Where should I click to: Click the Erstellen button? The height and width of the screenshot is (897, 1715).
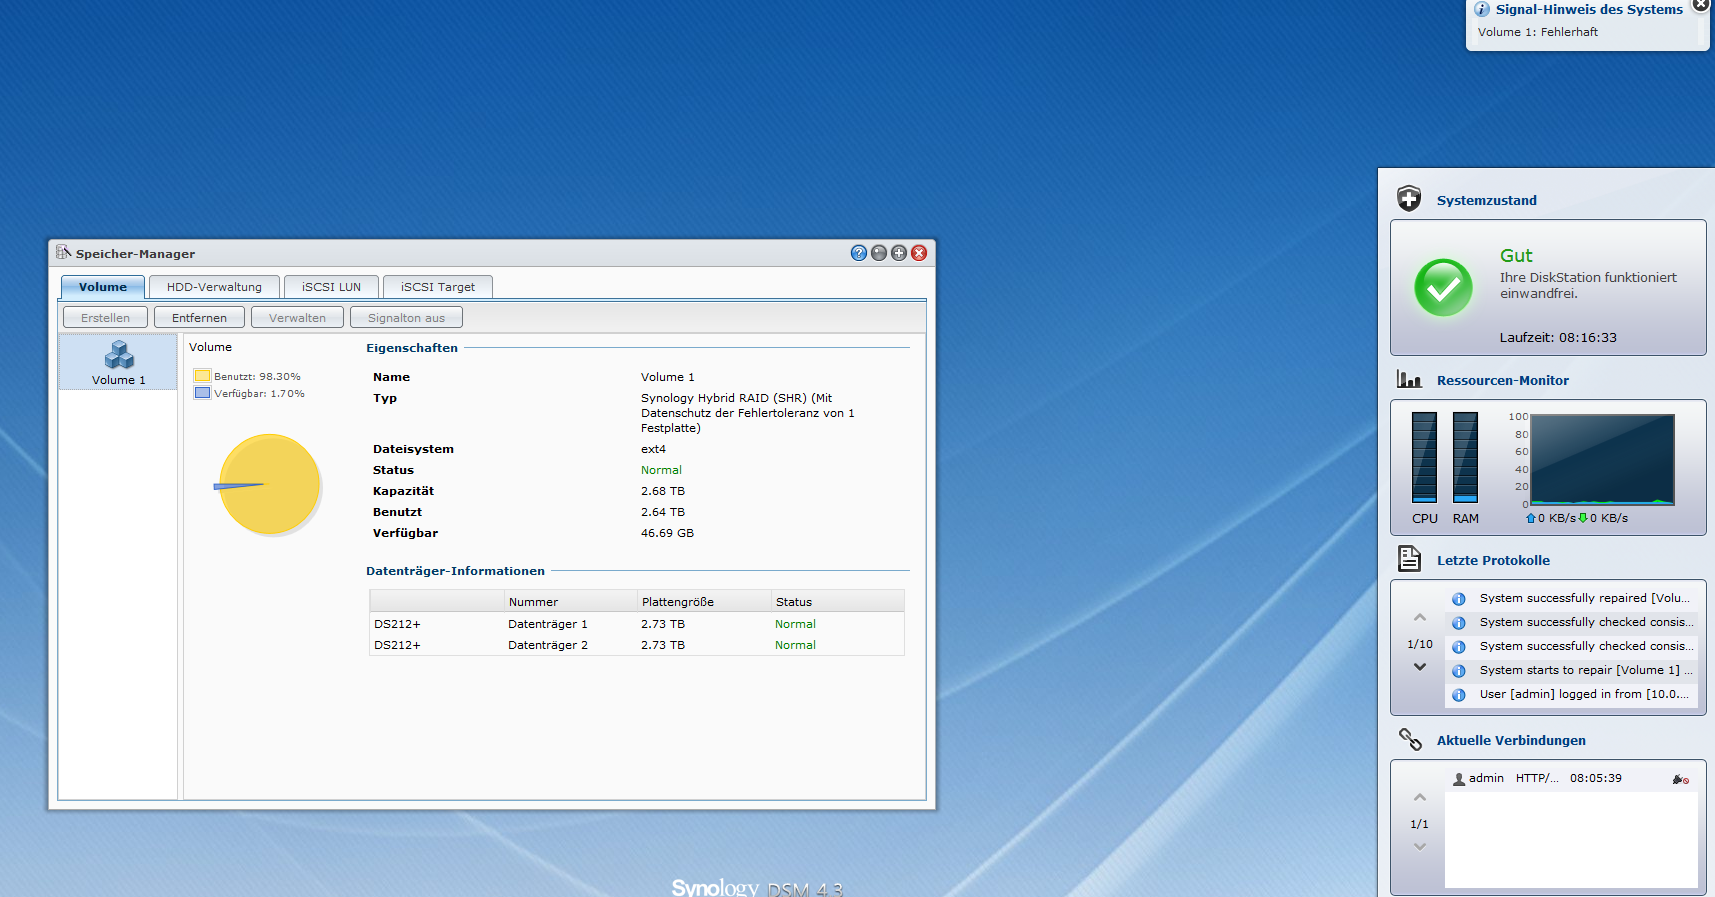tap(105, 318)
